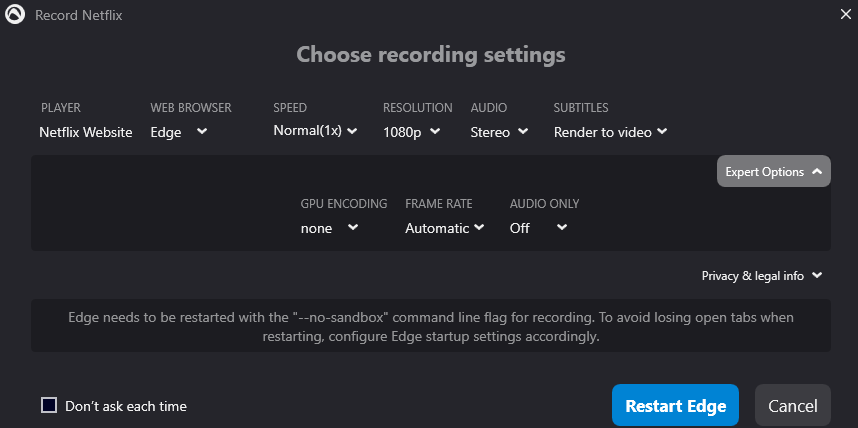This screenshot has width=858, height=428.
Task: Click the no-sandbox restart notice text
Action: [x=431, y=326]
